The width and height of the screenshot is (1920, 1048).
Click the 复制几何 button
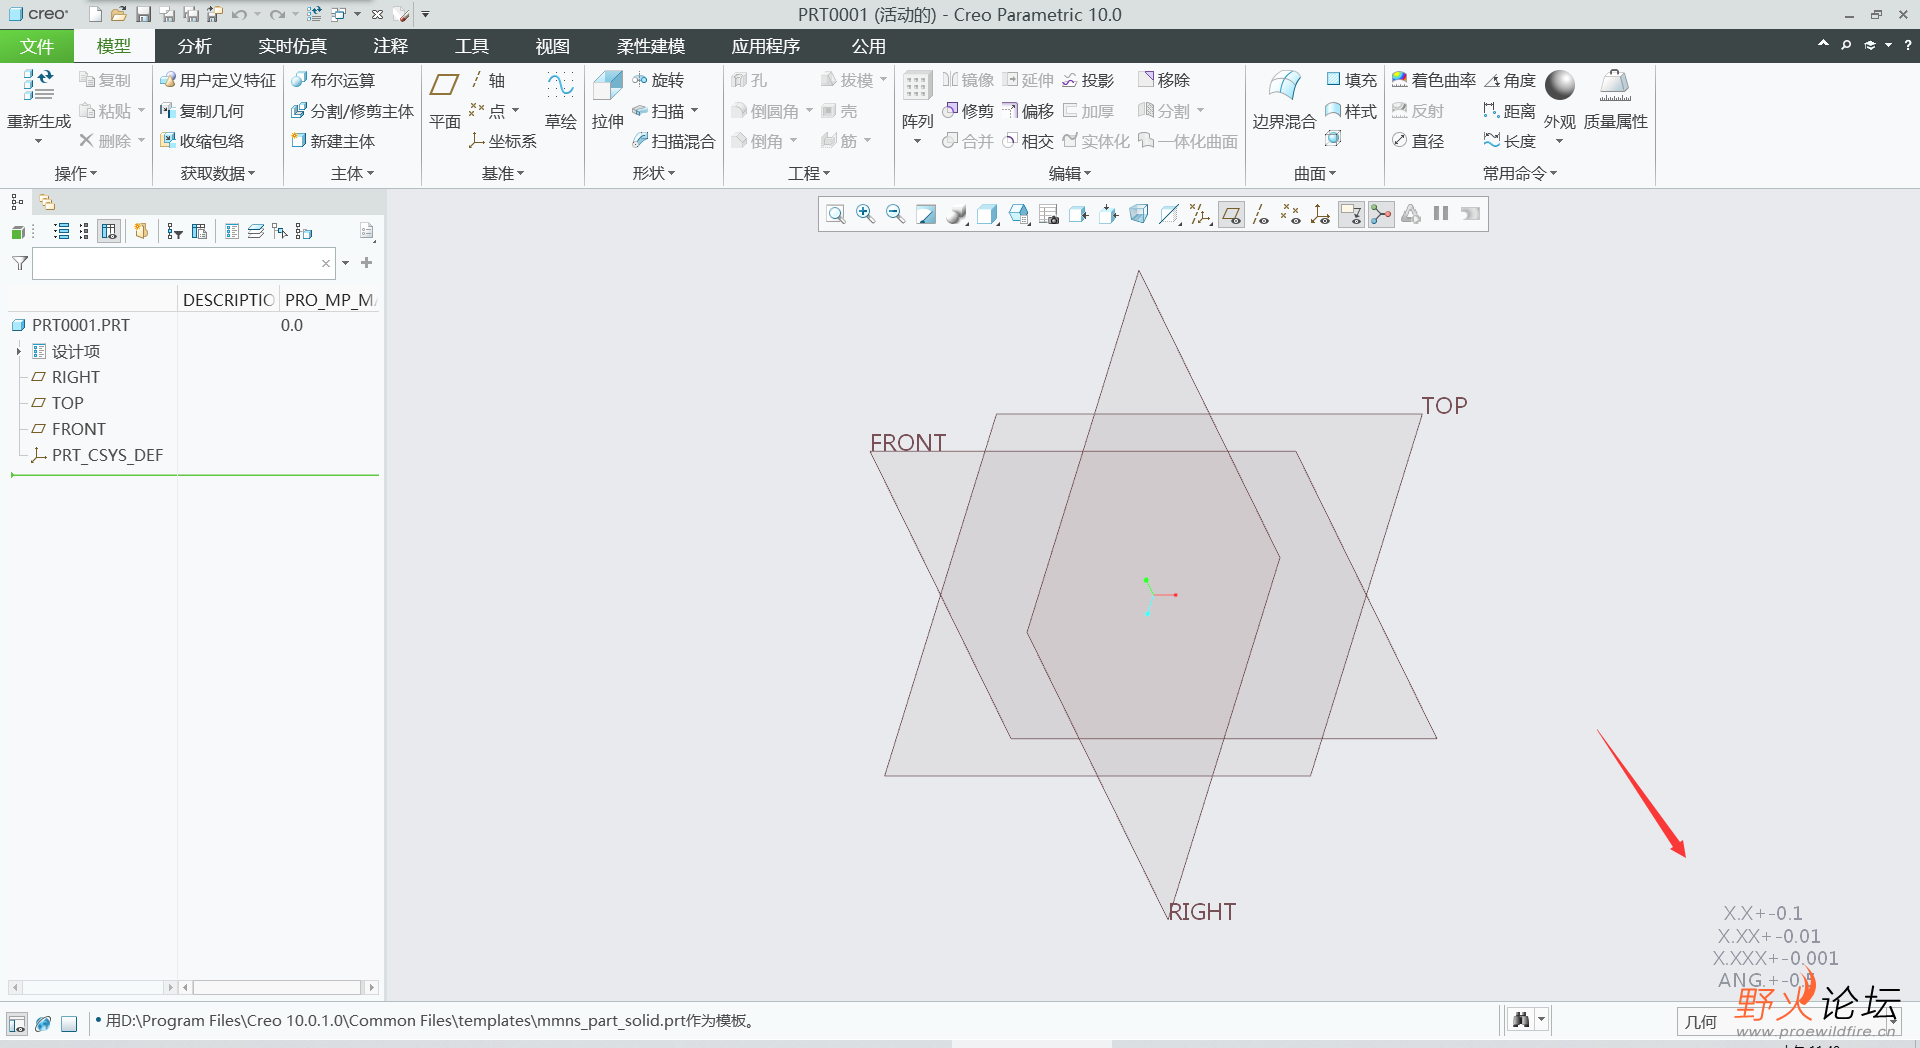(202, 111)
